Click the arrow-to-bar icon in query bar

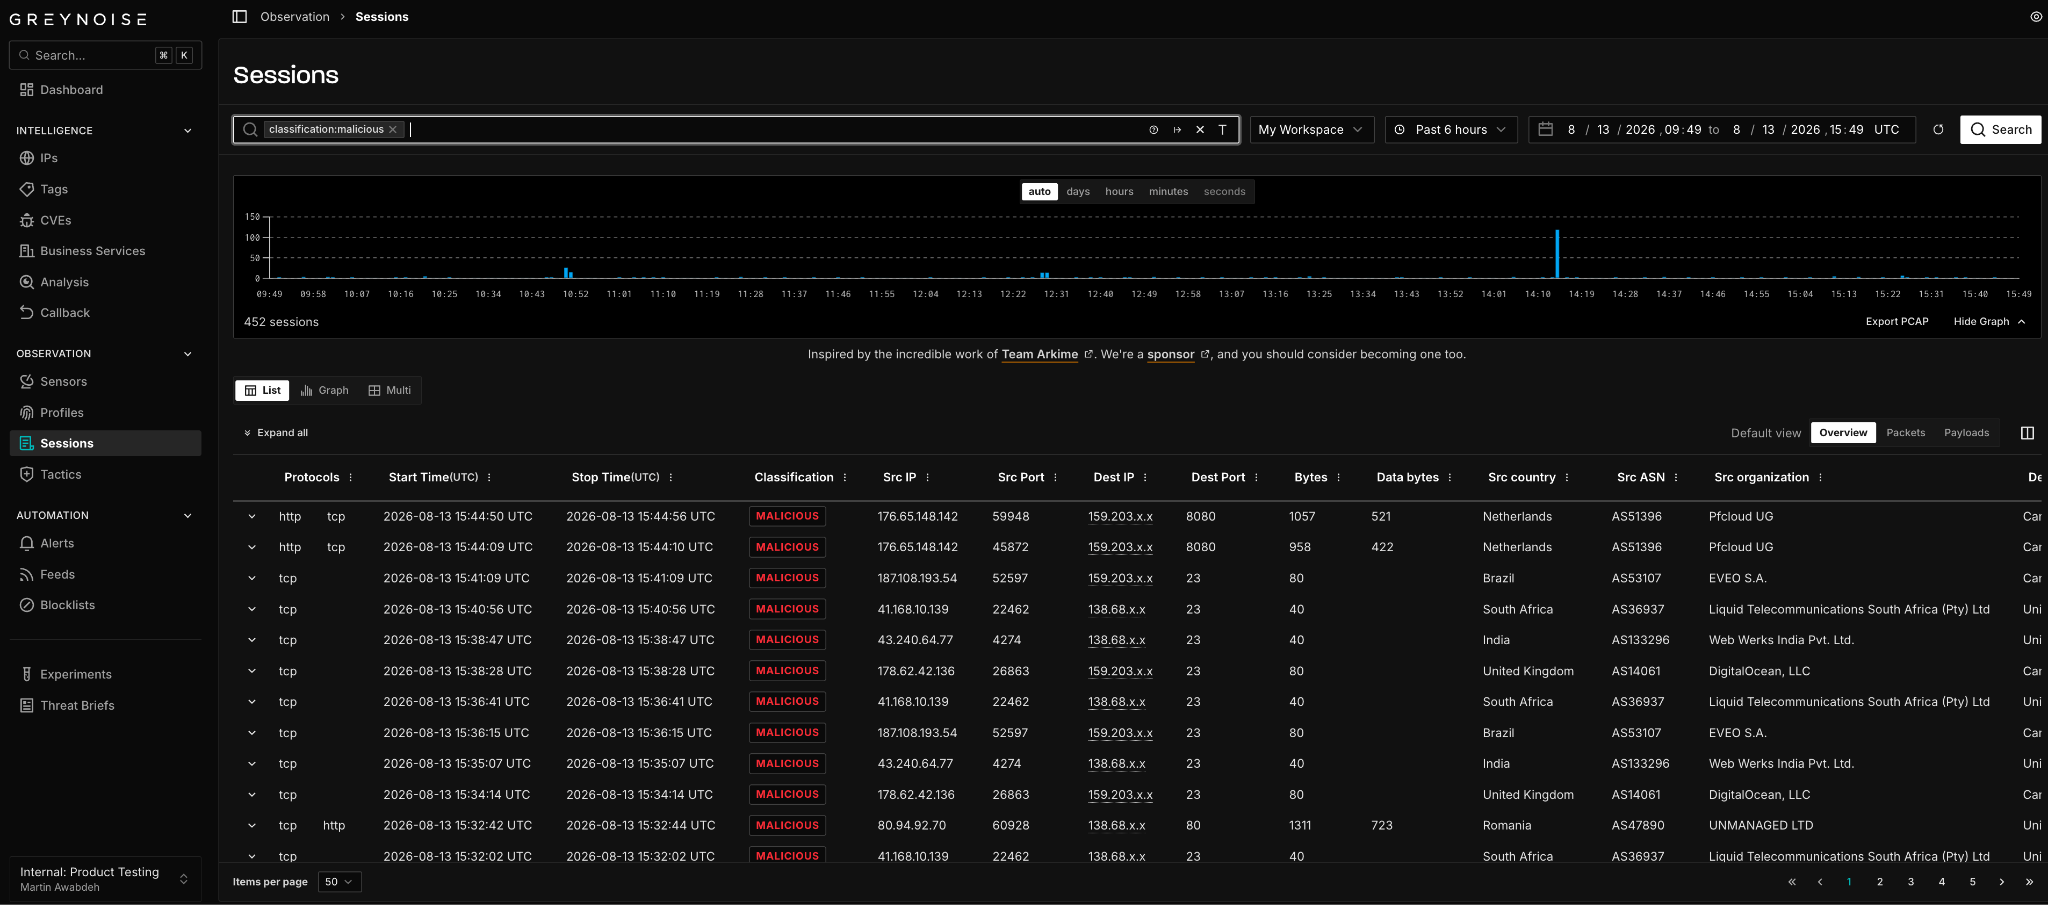click(1177, 130)
